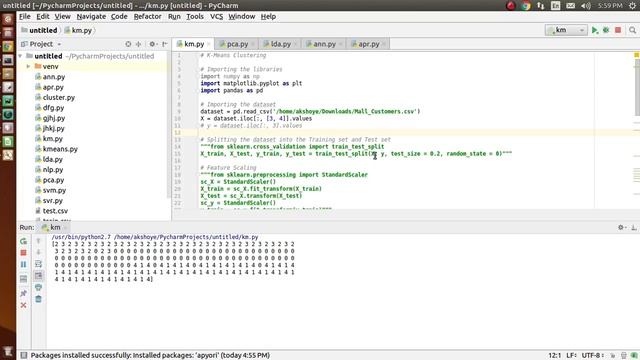The height and width of the screenshot is (360, 640).
Task: Collapse the untitled project root node
Action: pyautogui.click(x=20, y=56)
